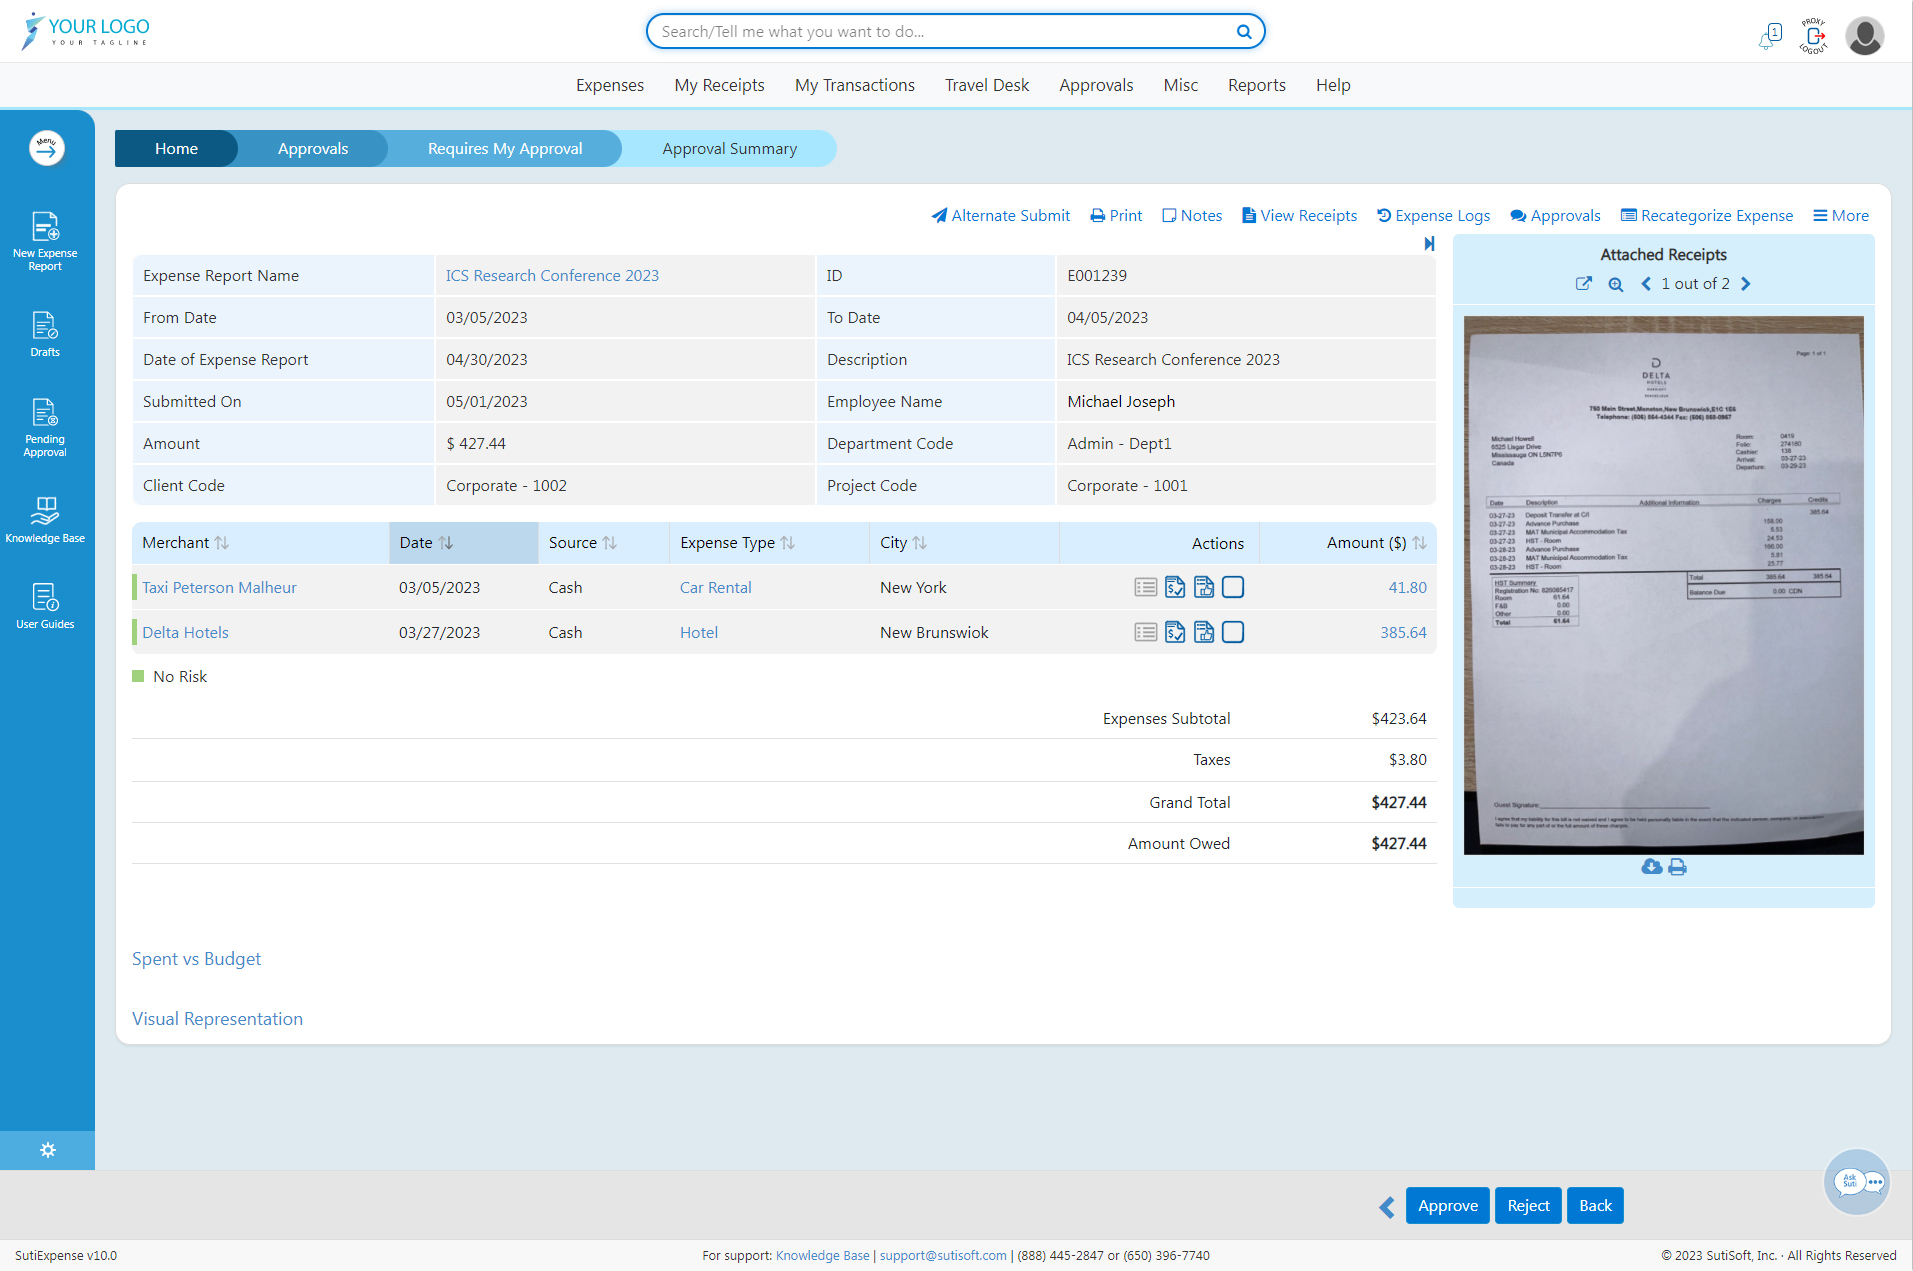This screenshot has width=1913, height=1271.
Task: Click the blue previous-report arrow near Approve
Action: [x=1387, y=1207]
